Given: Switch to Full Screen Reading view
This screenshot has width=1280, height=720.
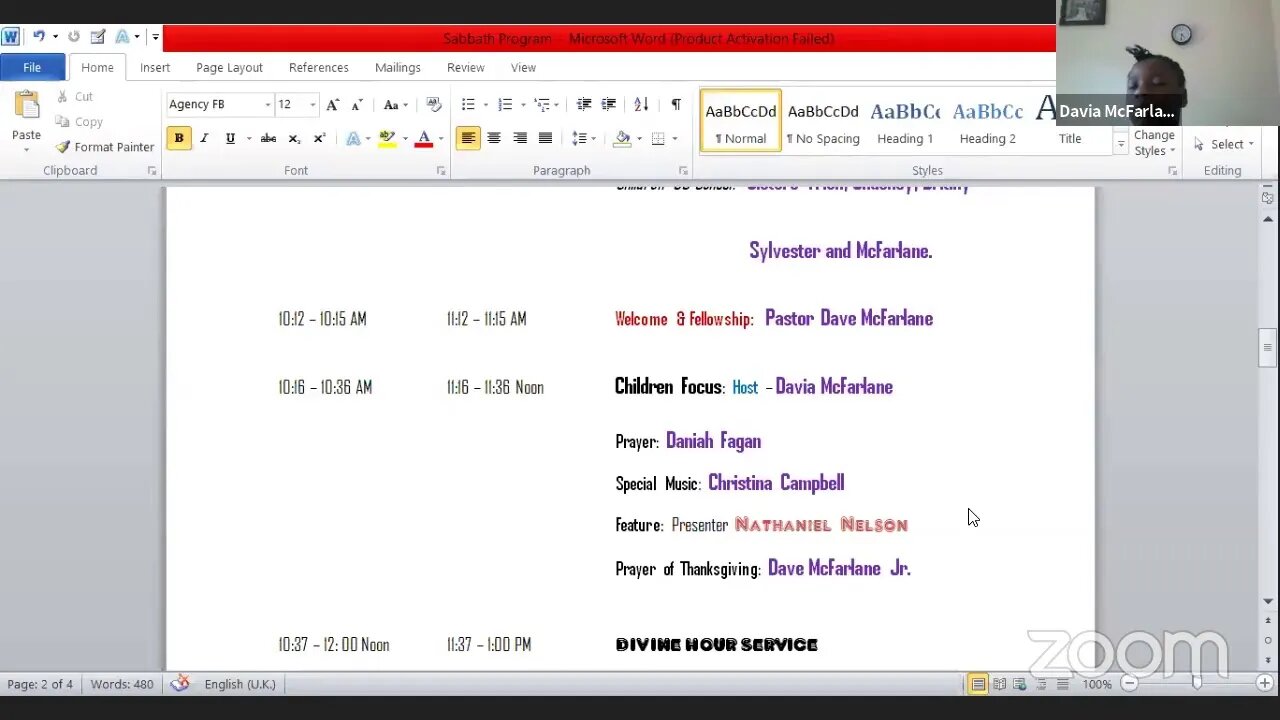Looking at the screenshot, I should [999, 684].
